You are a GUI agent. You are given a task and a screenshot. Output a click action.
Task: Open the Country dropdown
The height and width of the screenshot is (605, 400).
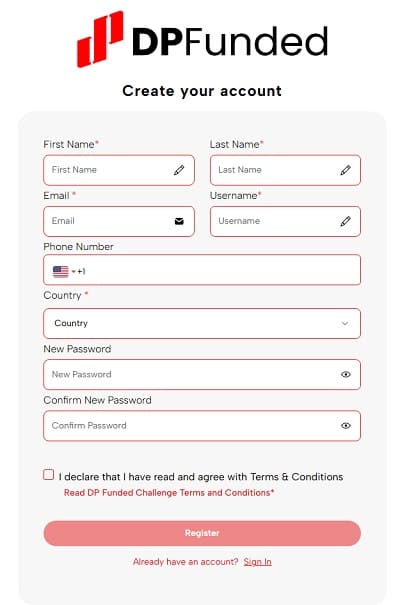click(202, 323)
